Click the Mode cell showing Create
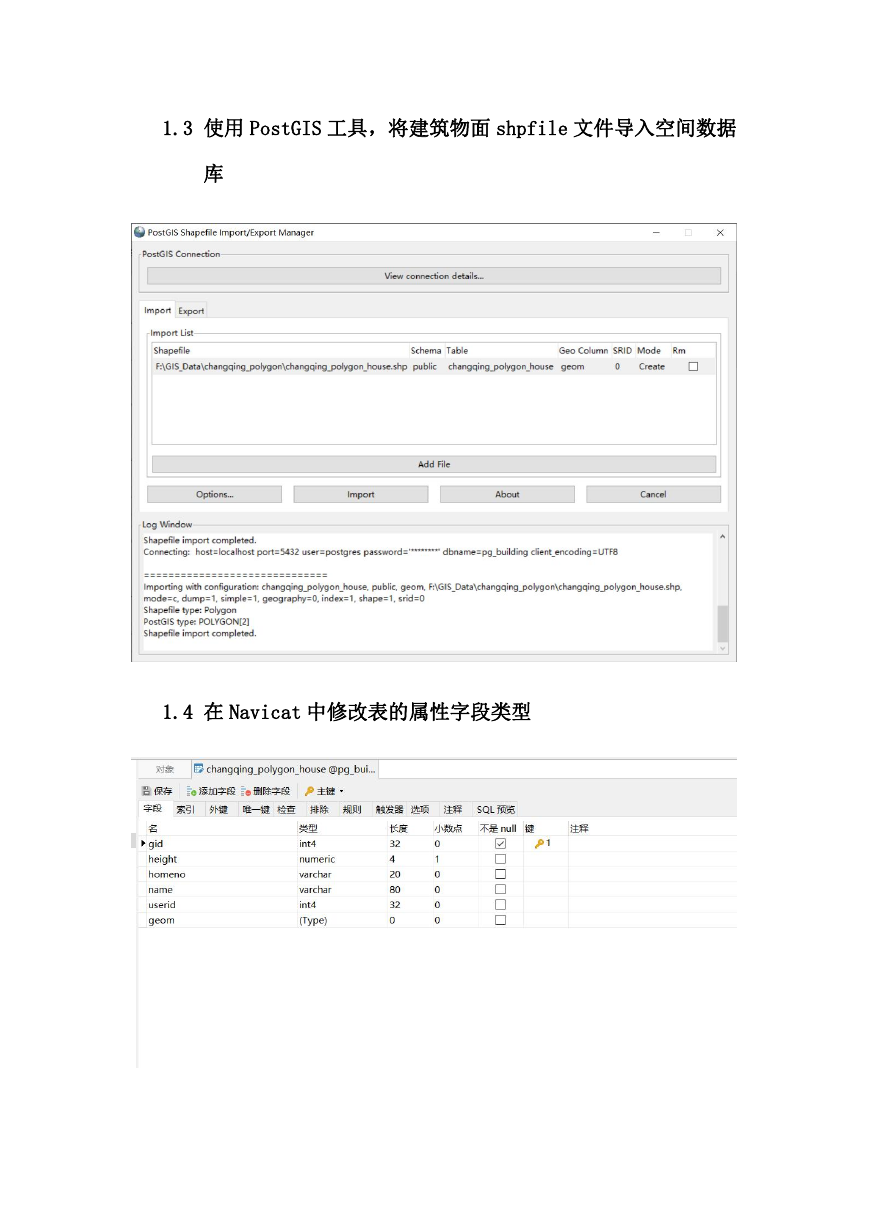 652,367
